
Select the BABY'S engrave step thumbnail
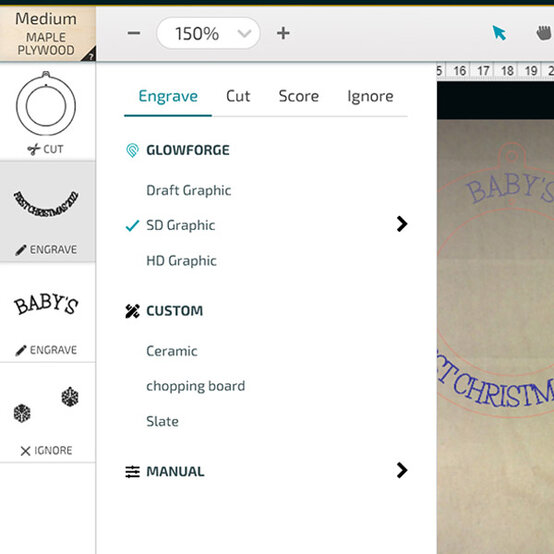[46, 303]
